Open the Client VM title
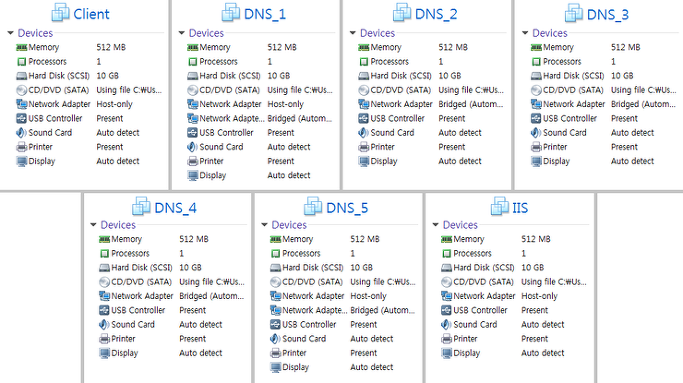 [91, 14]
